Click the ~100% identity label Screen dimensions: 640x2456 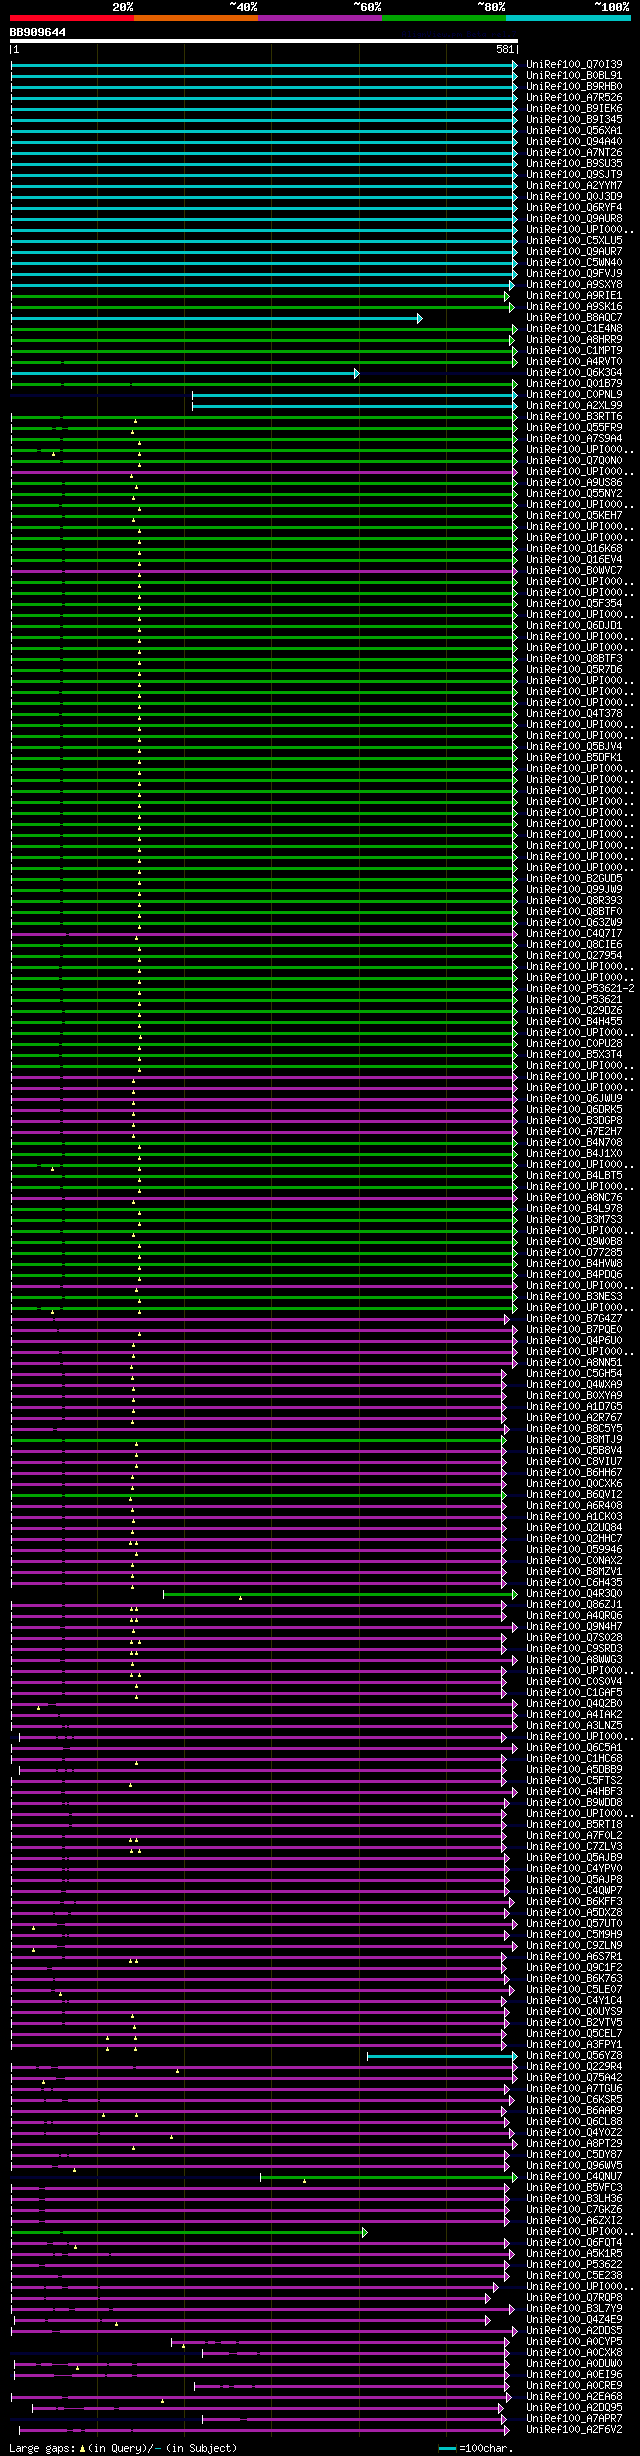coord(612,7)
